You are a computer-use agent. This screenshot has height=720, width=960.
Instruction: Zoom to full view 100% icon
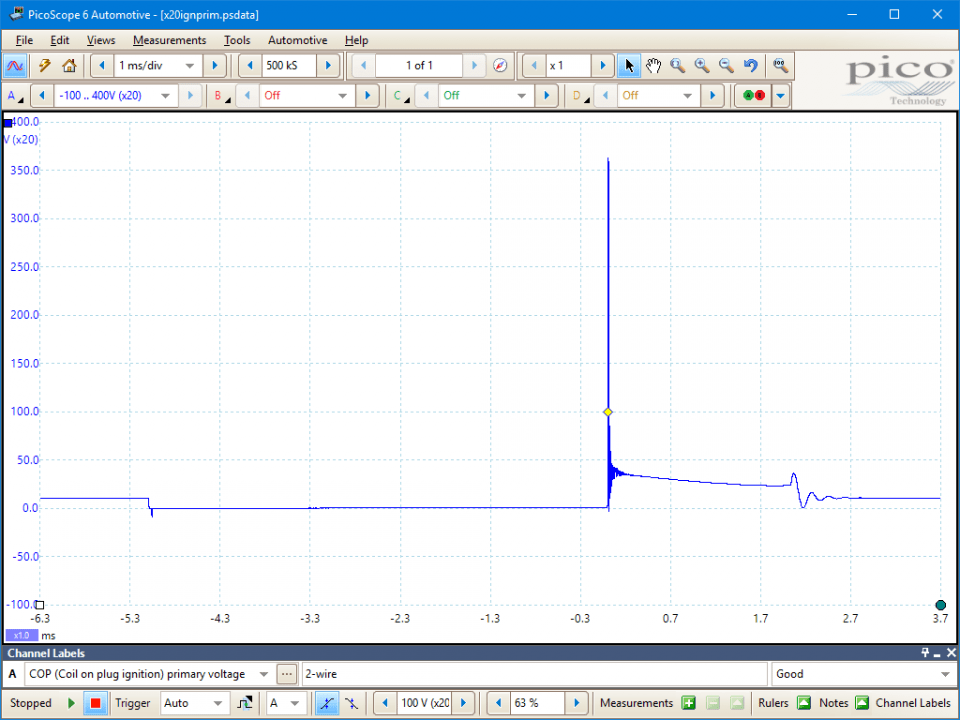click(780, 66)
